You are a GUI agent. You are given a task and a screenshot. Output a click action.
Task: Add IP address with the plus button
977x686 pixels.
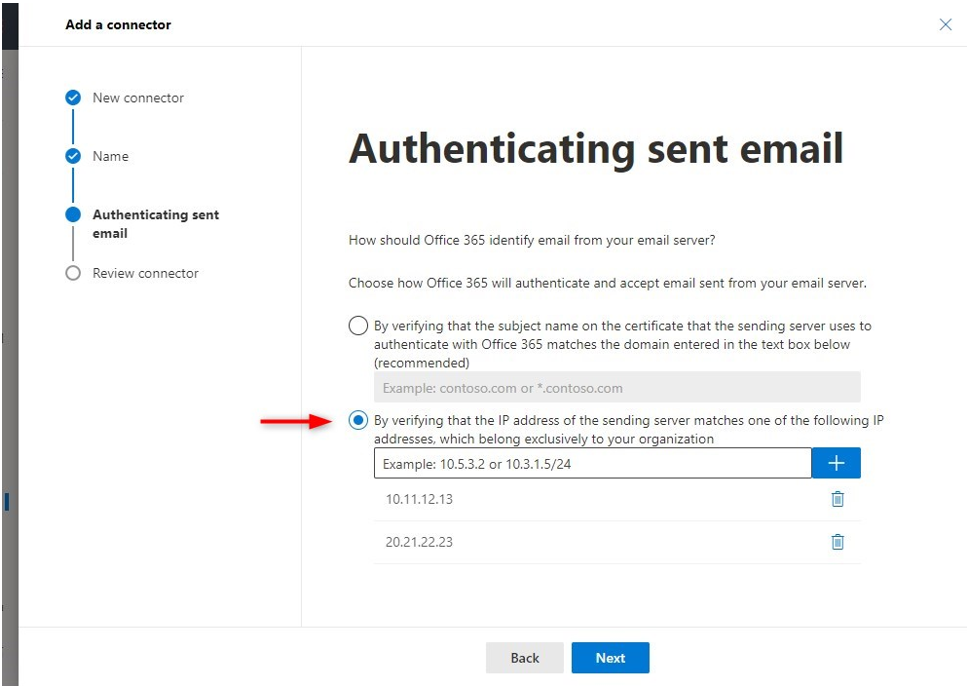click(x=836, y=463)
